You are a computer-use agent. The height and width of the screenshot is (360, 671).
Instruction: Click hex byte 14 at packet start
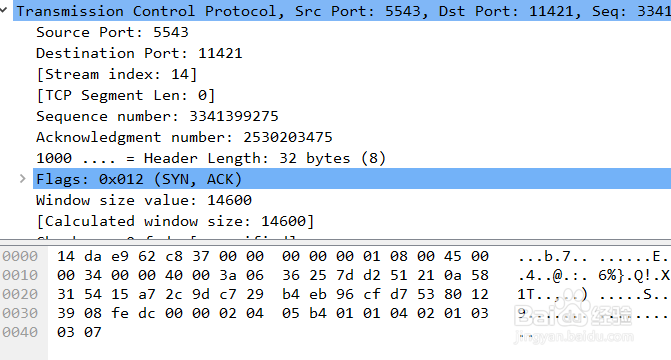coord(65,256)
